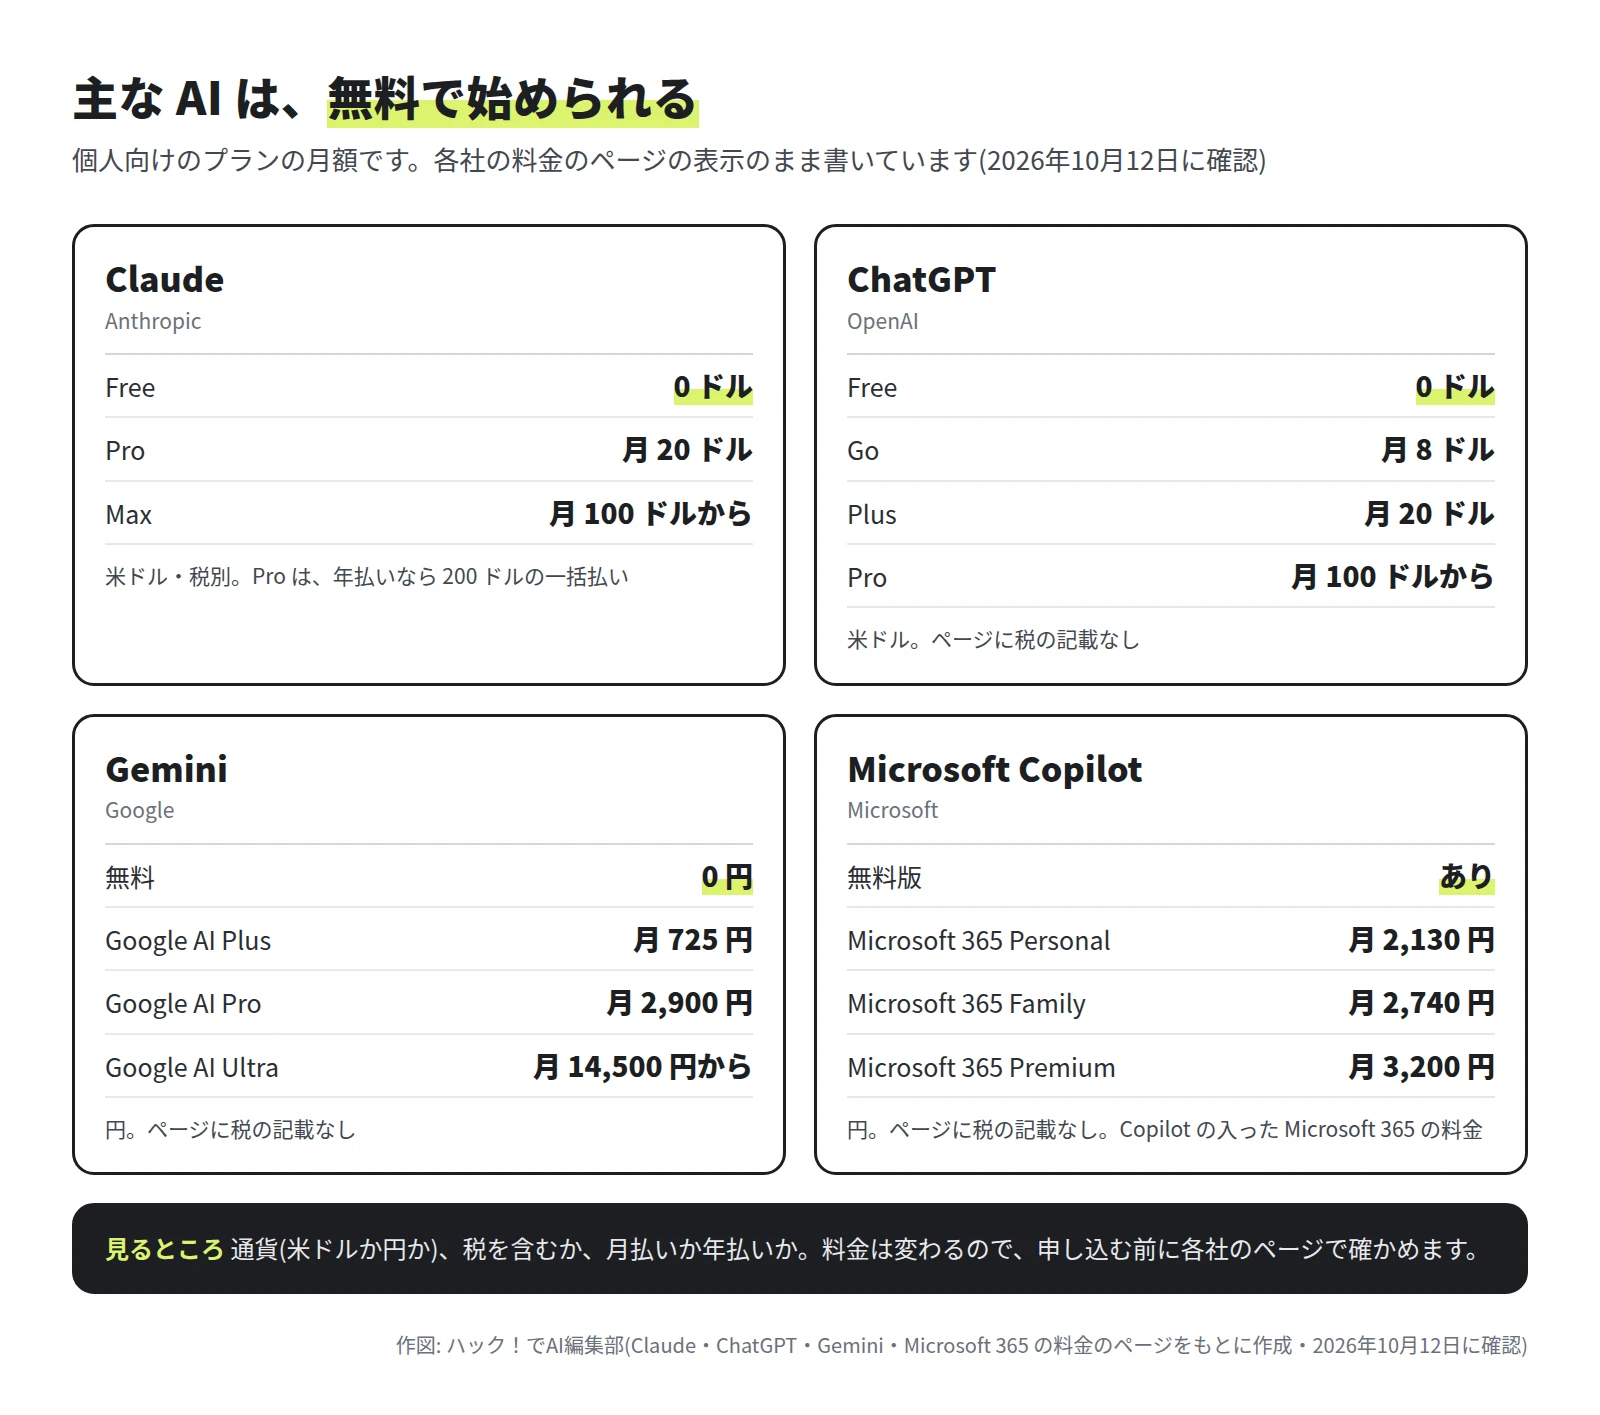The width and height of the screenshot is (1600, 1415).
Task: Click Claude's Max plan label
Action: pyautogui.click(x=129, y=515)
